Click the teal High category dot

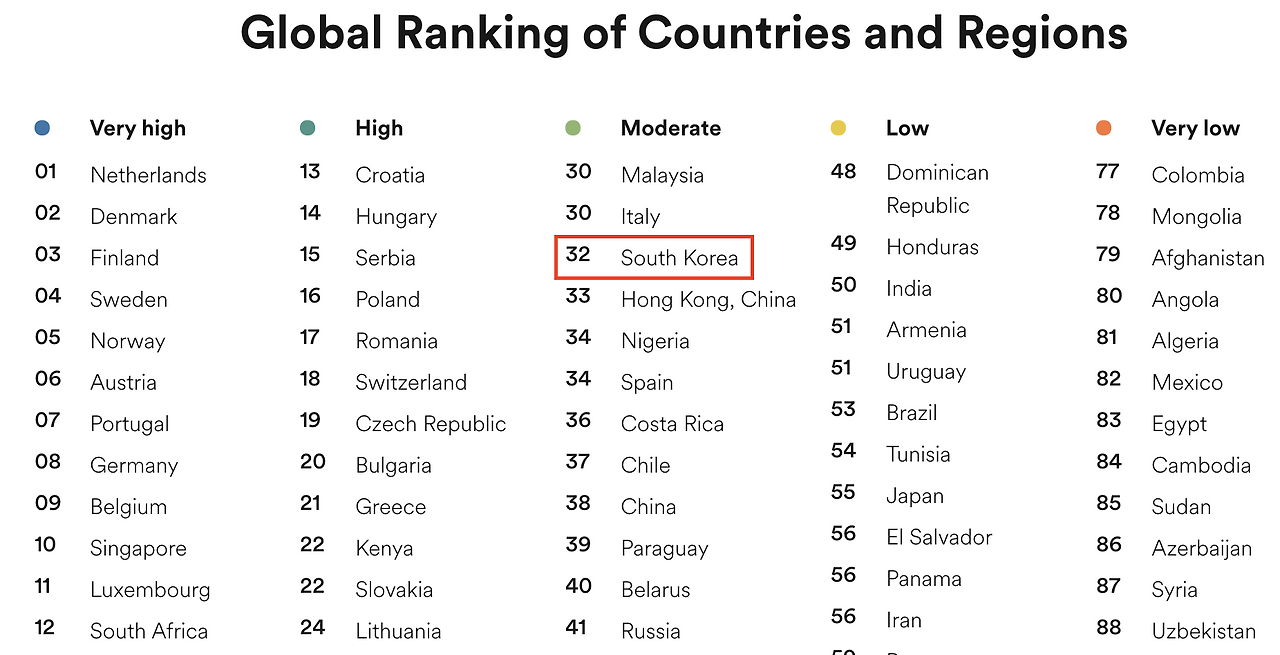click(x=307, y=128)
